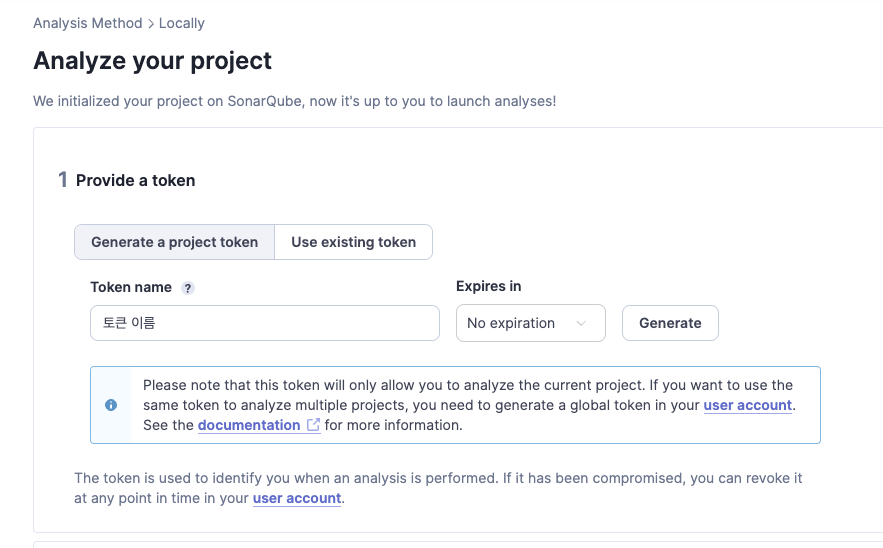Click the chevron arrow in the expiration selector
This screenshot has width=883, height=548.
coord(581,323)
